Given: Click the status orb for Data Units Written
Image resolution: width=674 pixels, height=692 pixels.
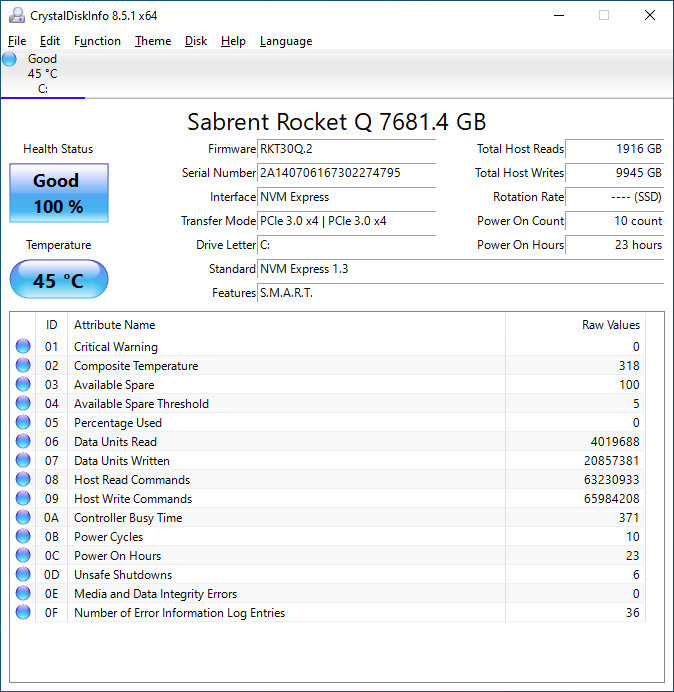Looking at the screenshot, I should [23, 461].
